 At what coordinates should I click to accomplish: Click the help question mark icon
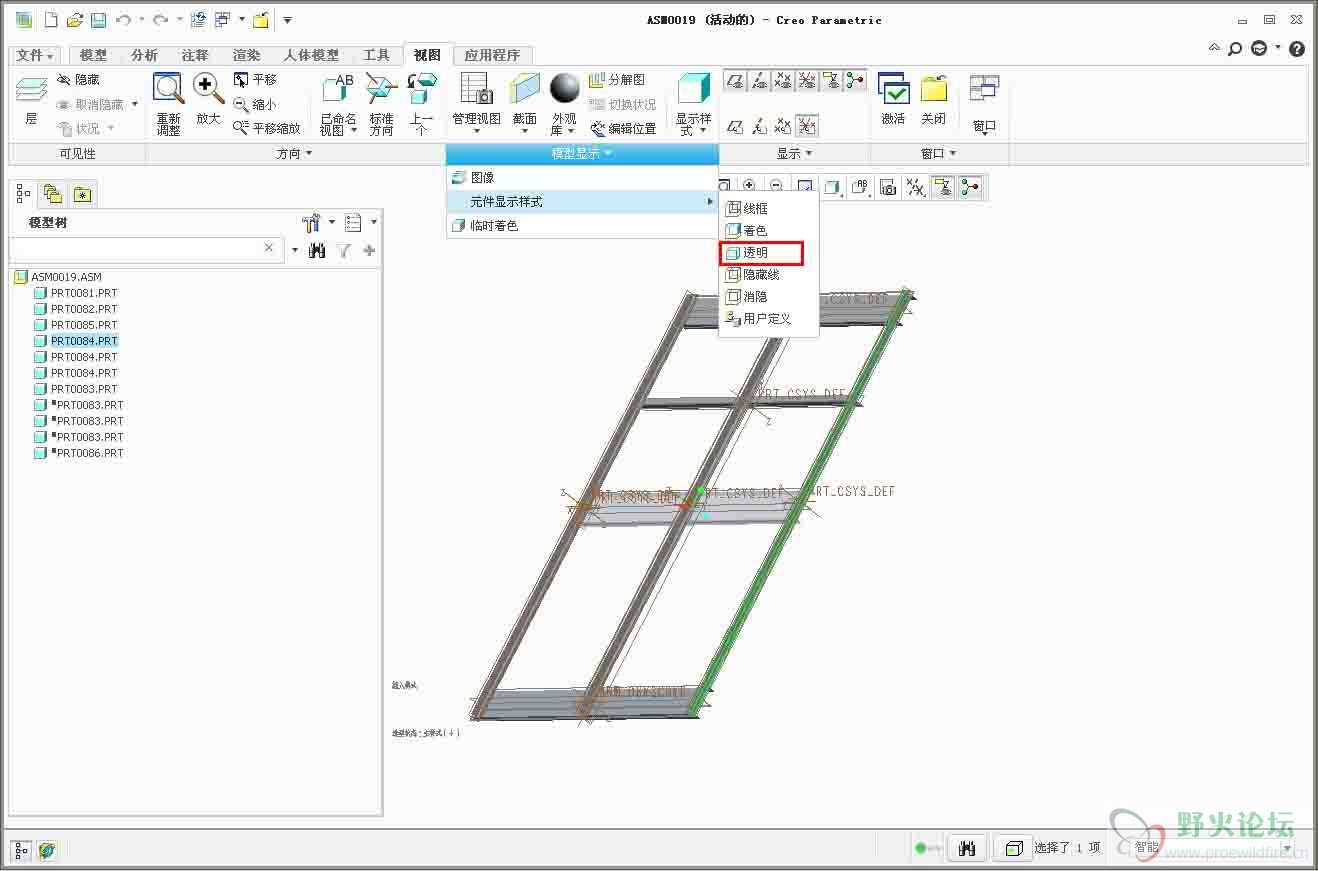(1297, 48)
